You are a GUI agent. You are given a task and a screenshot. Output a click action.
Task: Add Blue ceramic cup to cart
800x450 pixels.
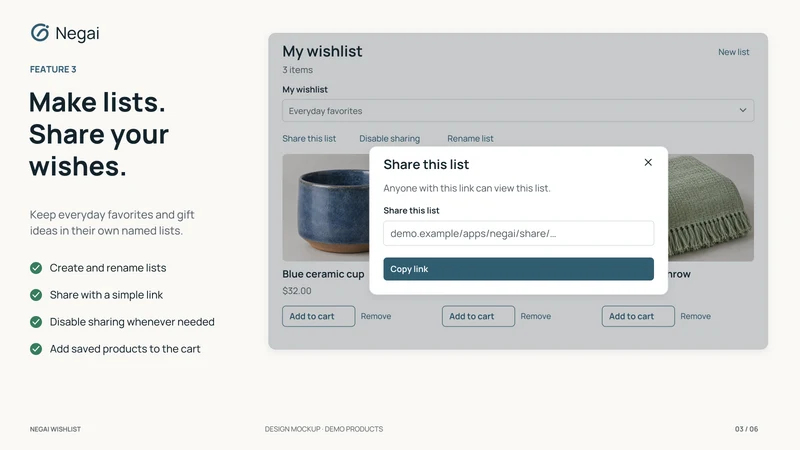click(x=318, y=316)
